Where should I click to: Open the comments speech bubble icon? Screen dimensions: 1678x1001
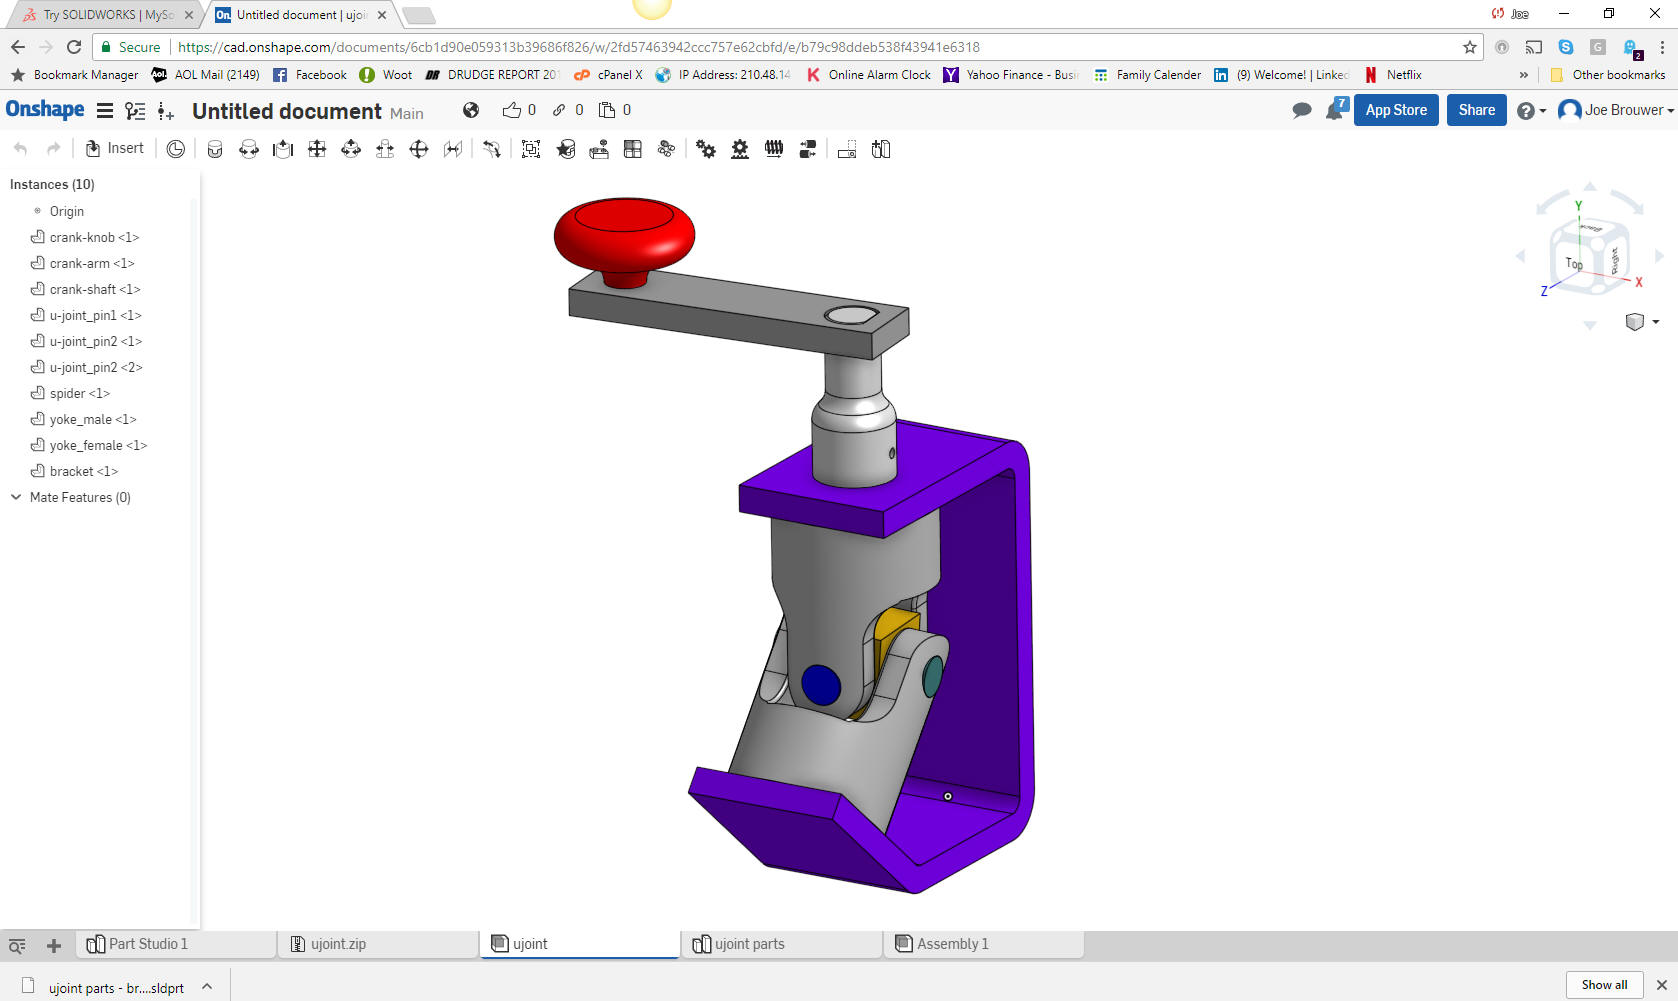(x=1301, y=110)
